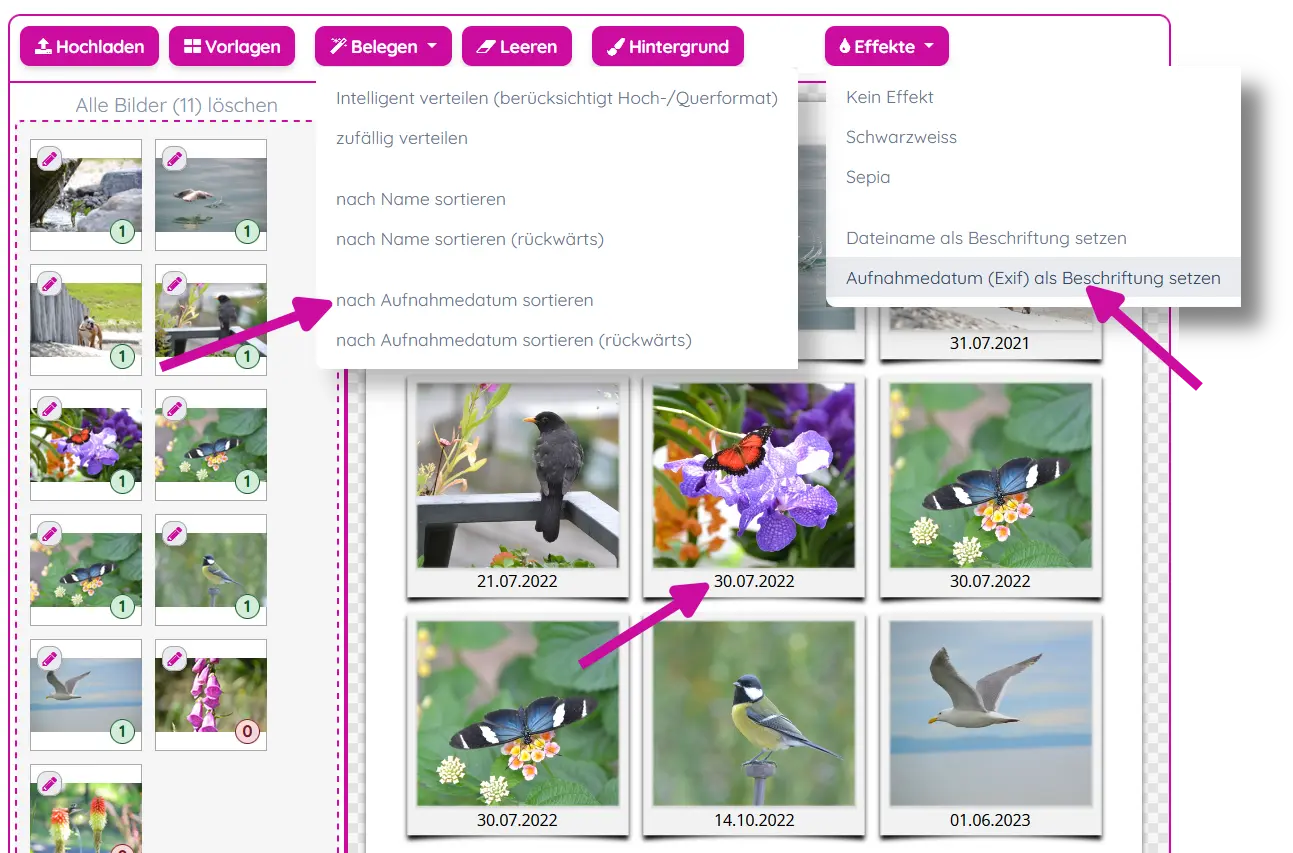Open the Vorlagen templates button

point(232,47)
